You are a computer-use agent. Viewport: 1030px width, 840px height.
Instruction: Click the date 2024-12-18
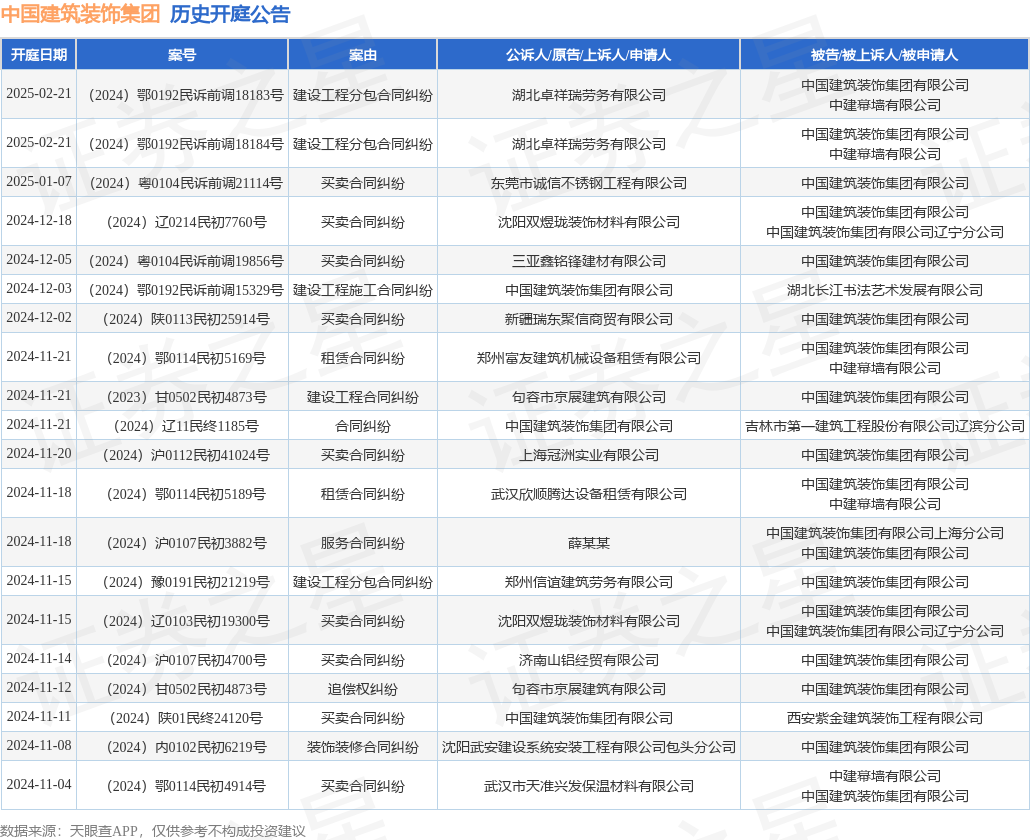coord(39,220)
